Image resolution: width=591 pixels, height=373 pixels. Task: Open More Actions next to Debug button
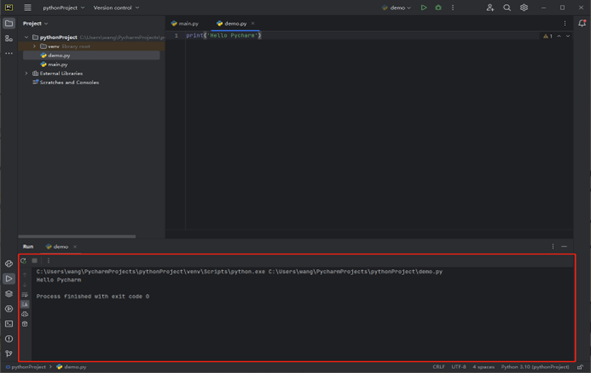[x=453, y=8]
